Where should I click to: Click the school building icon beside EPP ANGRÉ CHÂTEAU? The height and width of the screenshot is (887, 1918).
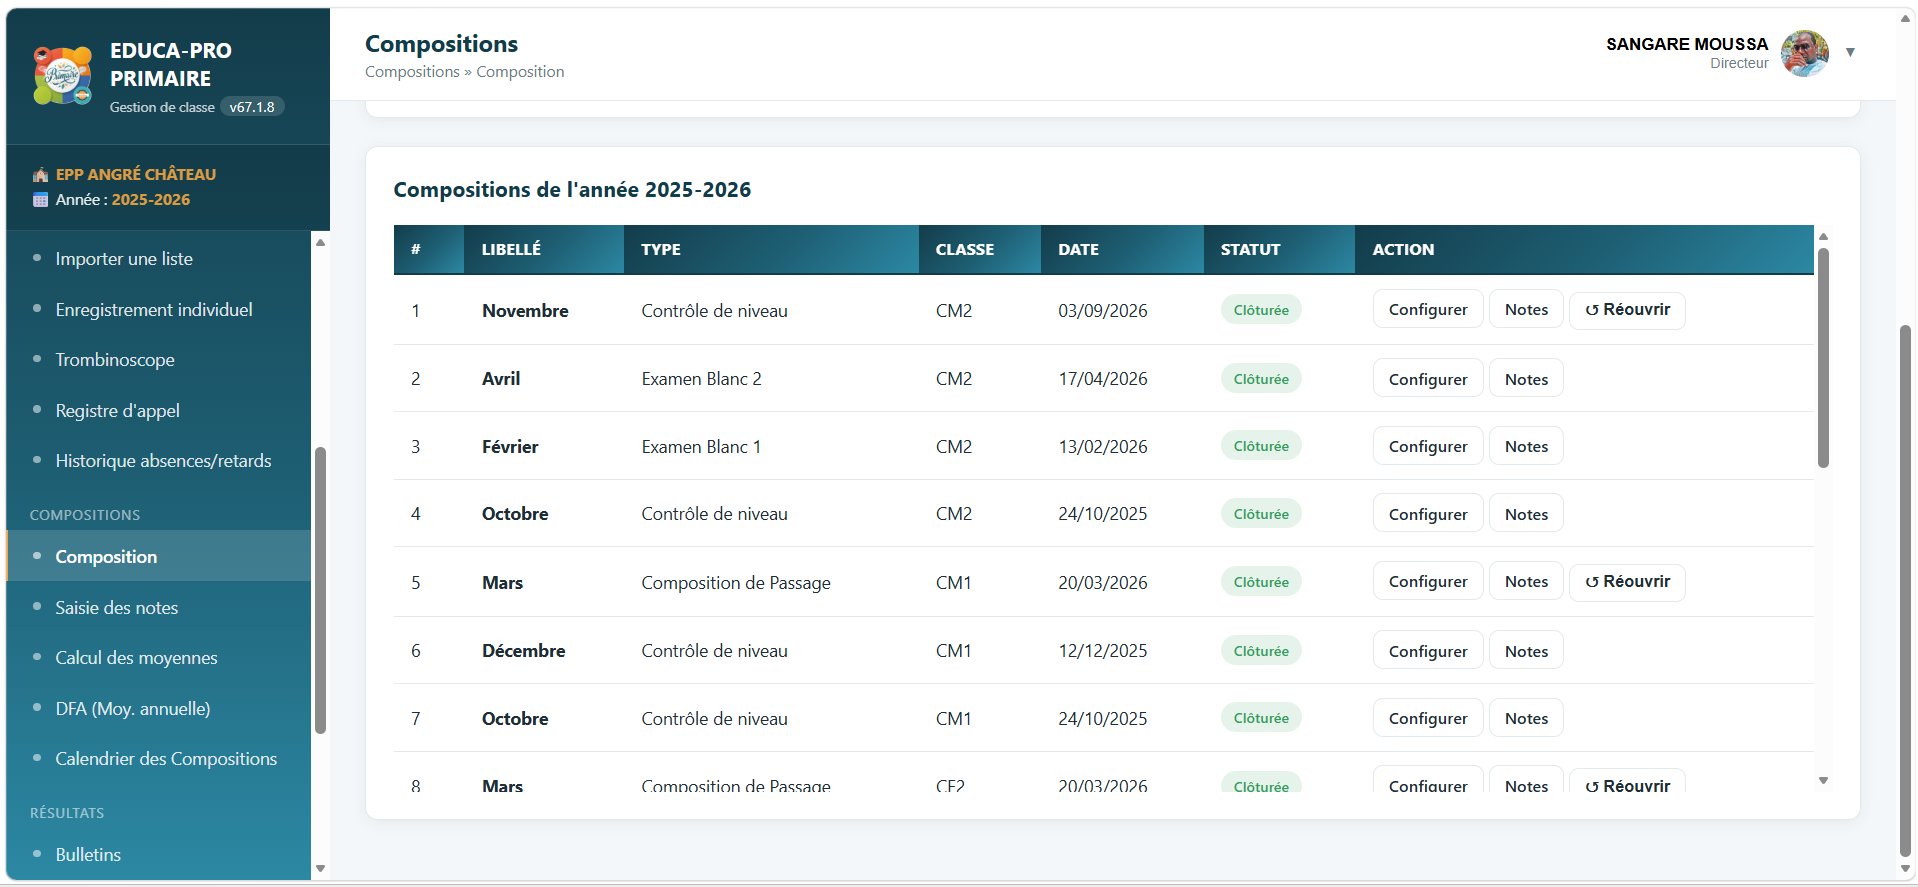click(40, 174)
